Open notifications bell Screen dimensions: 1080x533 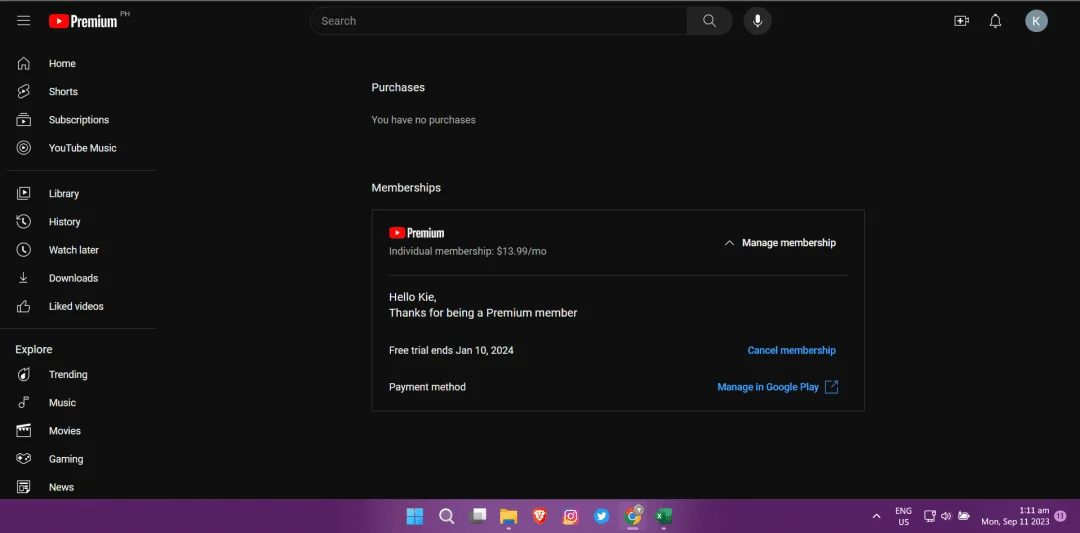(995, 21)
